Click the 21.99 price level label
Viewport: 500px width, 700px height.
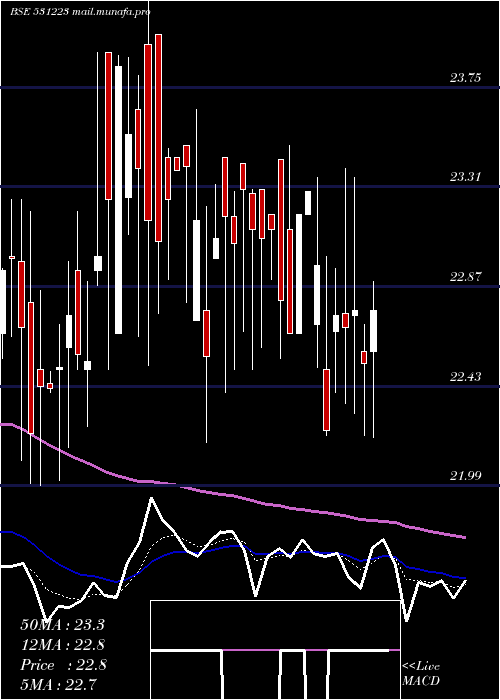[465, 476]
